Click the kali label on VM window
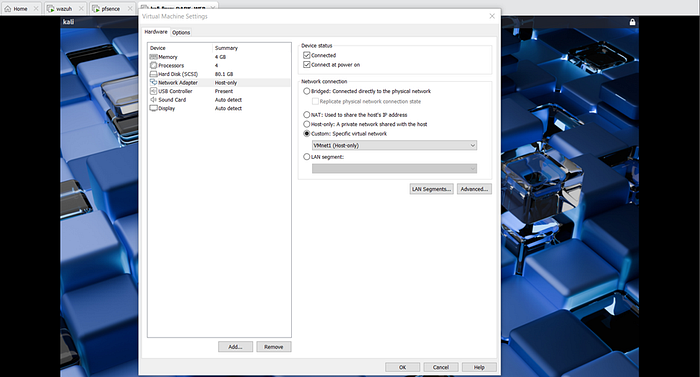Viewport: 700px width, 377px height. pos(68,22)
